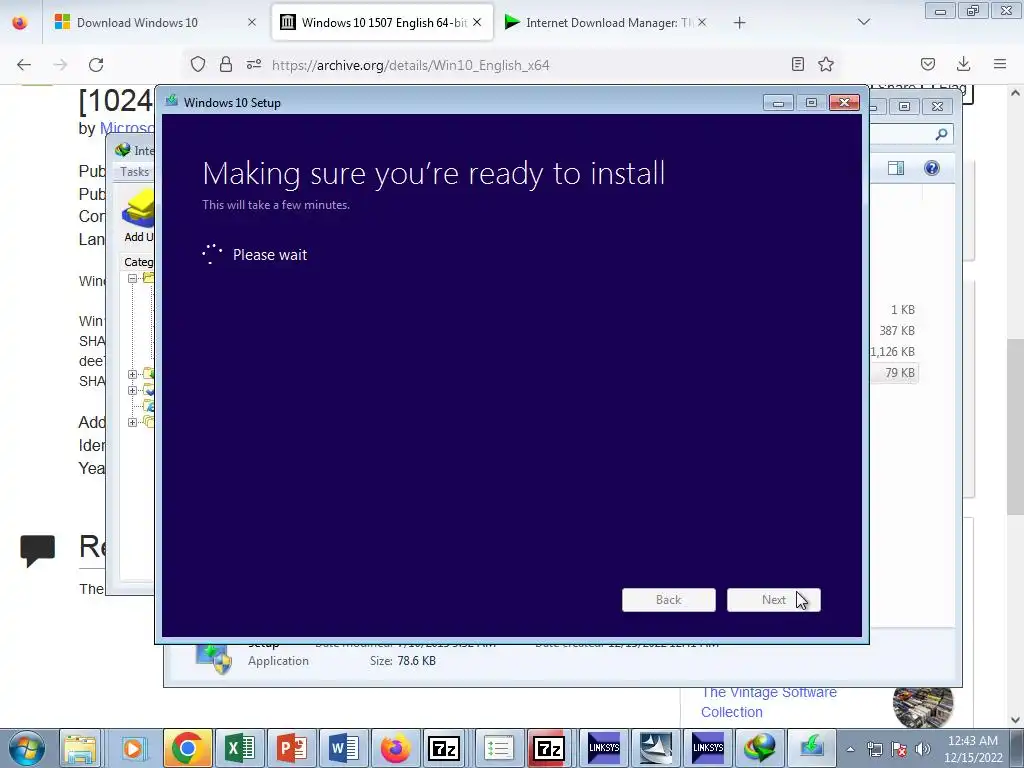Select the 387 KB file row
The width and height of the screenshot is (1024, 768).
(896, 330)
